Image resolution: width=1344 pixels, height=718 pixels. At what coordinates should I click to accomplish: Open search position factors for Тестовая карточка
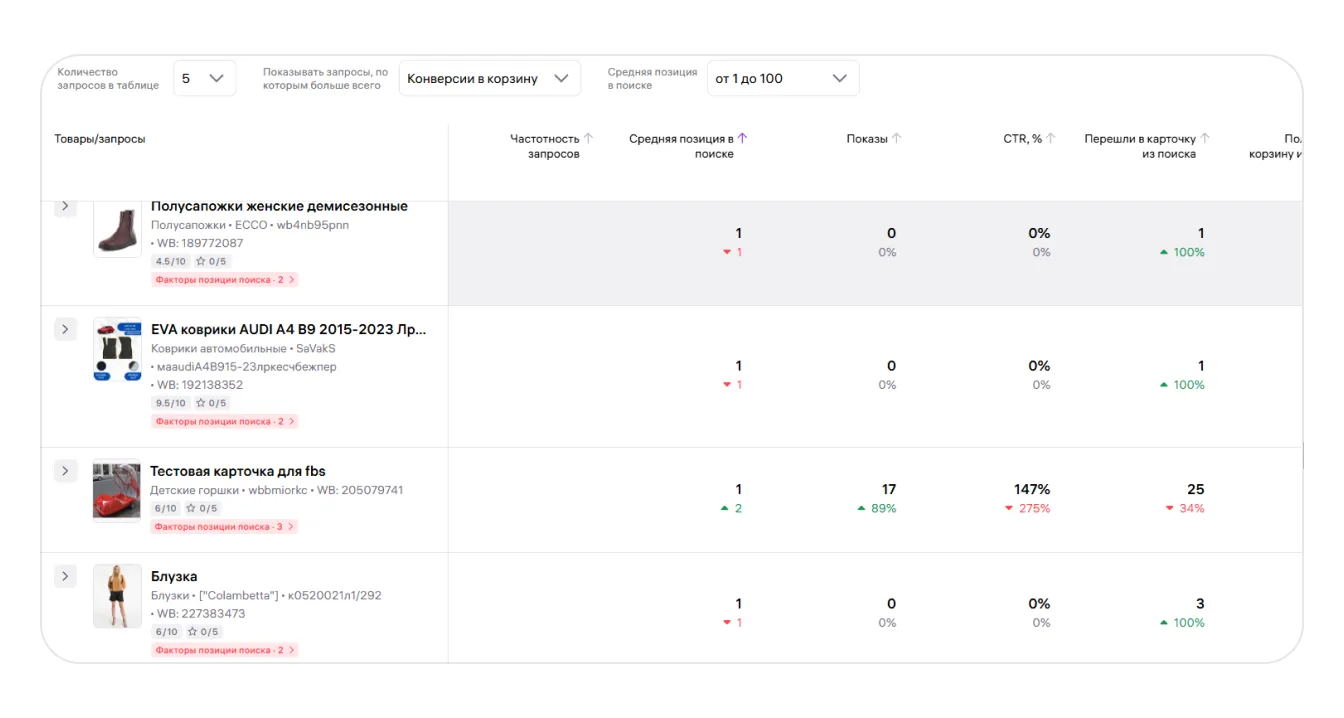225,527
